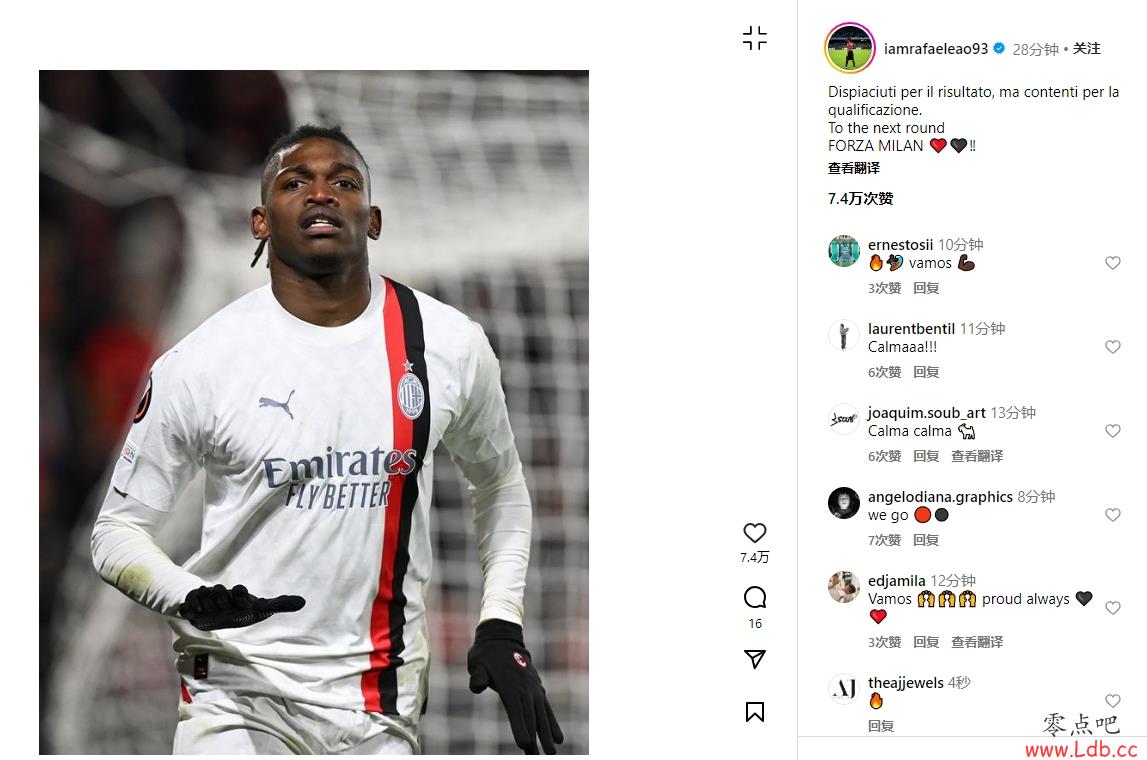
Task: Click 关注 to follow iamrafaeleao93
Action: (x=1086, y=48)
